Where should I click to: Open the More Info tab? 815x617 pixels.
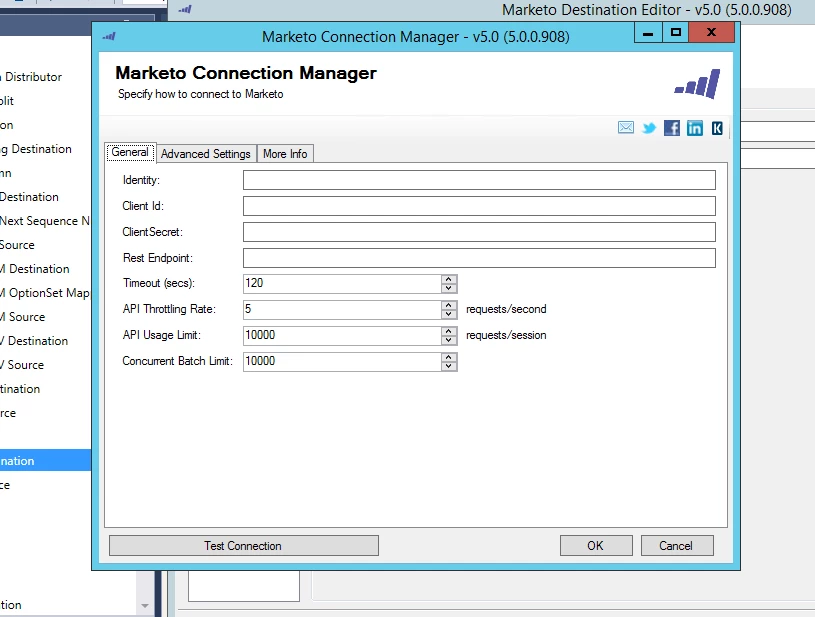click(285, 154)
